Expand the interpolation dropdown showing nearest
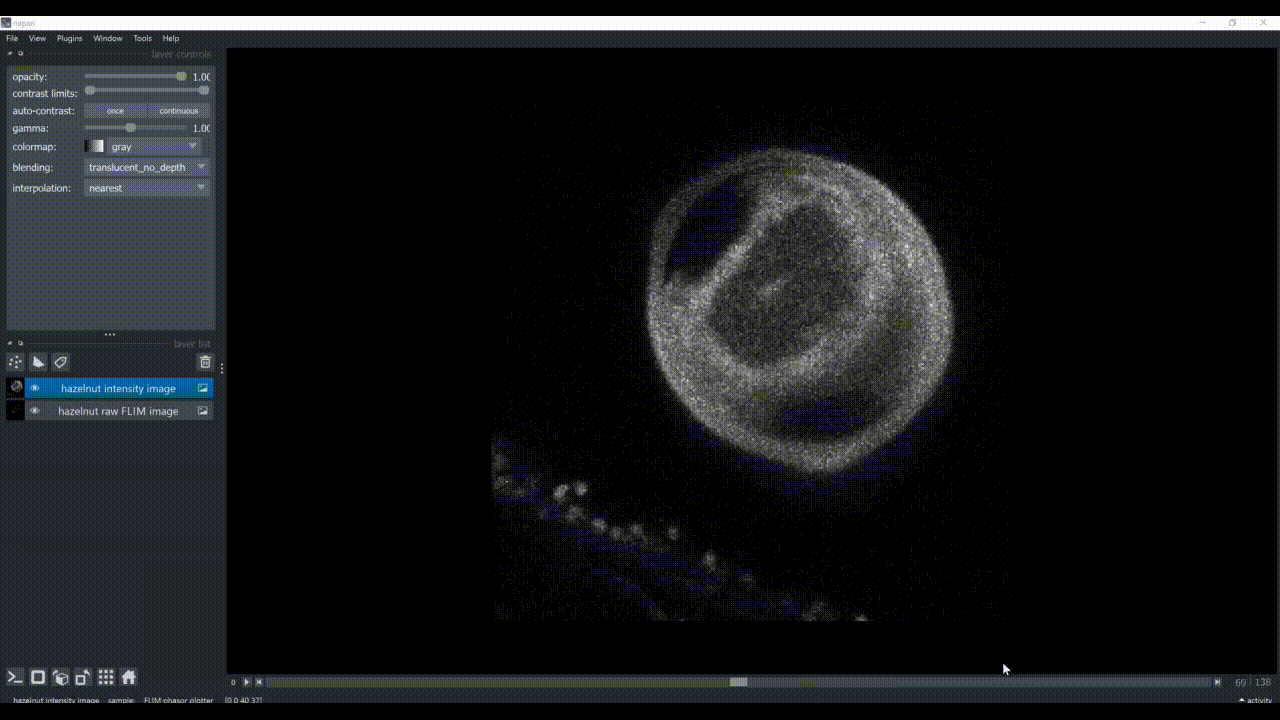 pyautogui.click(x=147, y=188)
